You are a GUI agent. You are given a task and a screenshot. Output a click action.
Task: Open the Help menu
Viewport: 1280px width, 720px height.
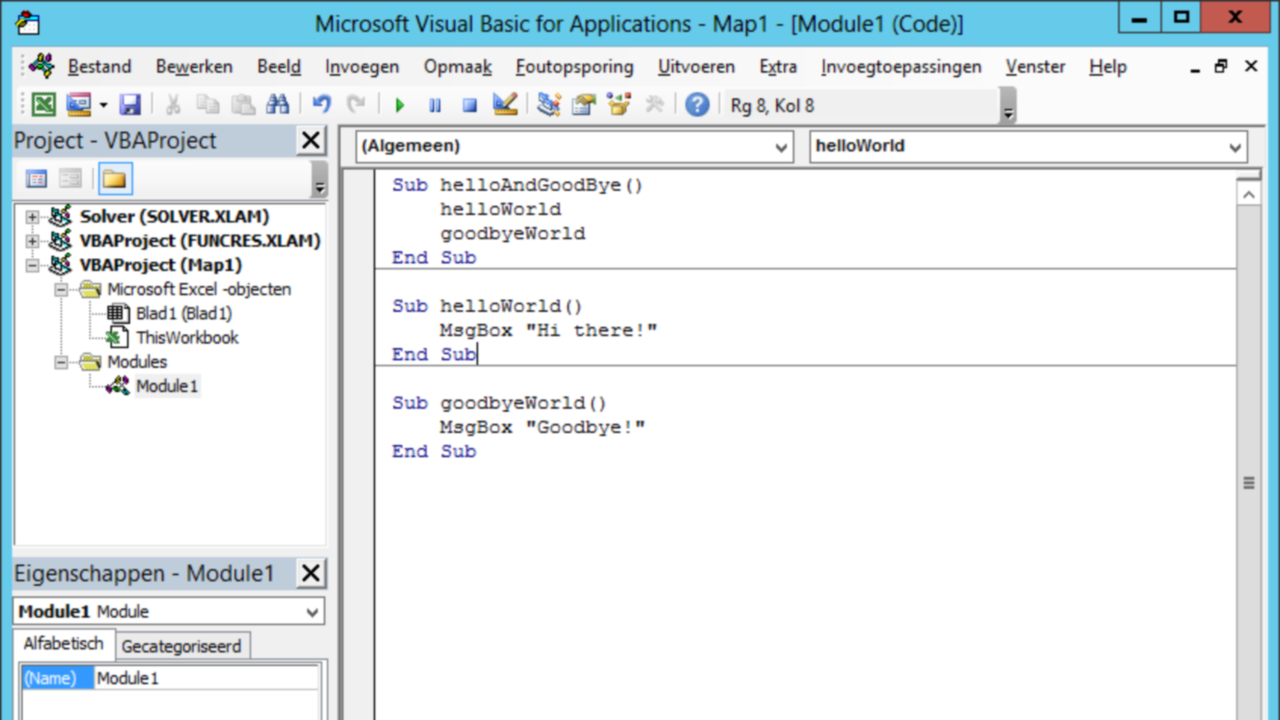(1108, 67)
